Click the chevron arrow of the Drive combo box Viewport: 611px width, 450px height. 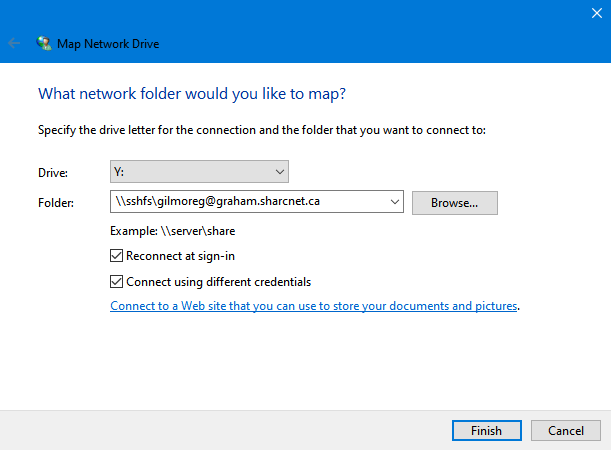pos(277,172)
